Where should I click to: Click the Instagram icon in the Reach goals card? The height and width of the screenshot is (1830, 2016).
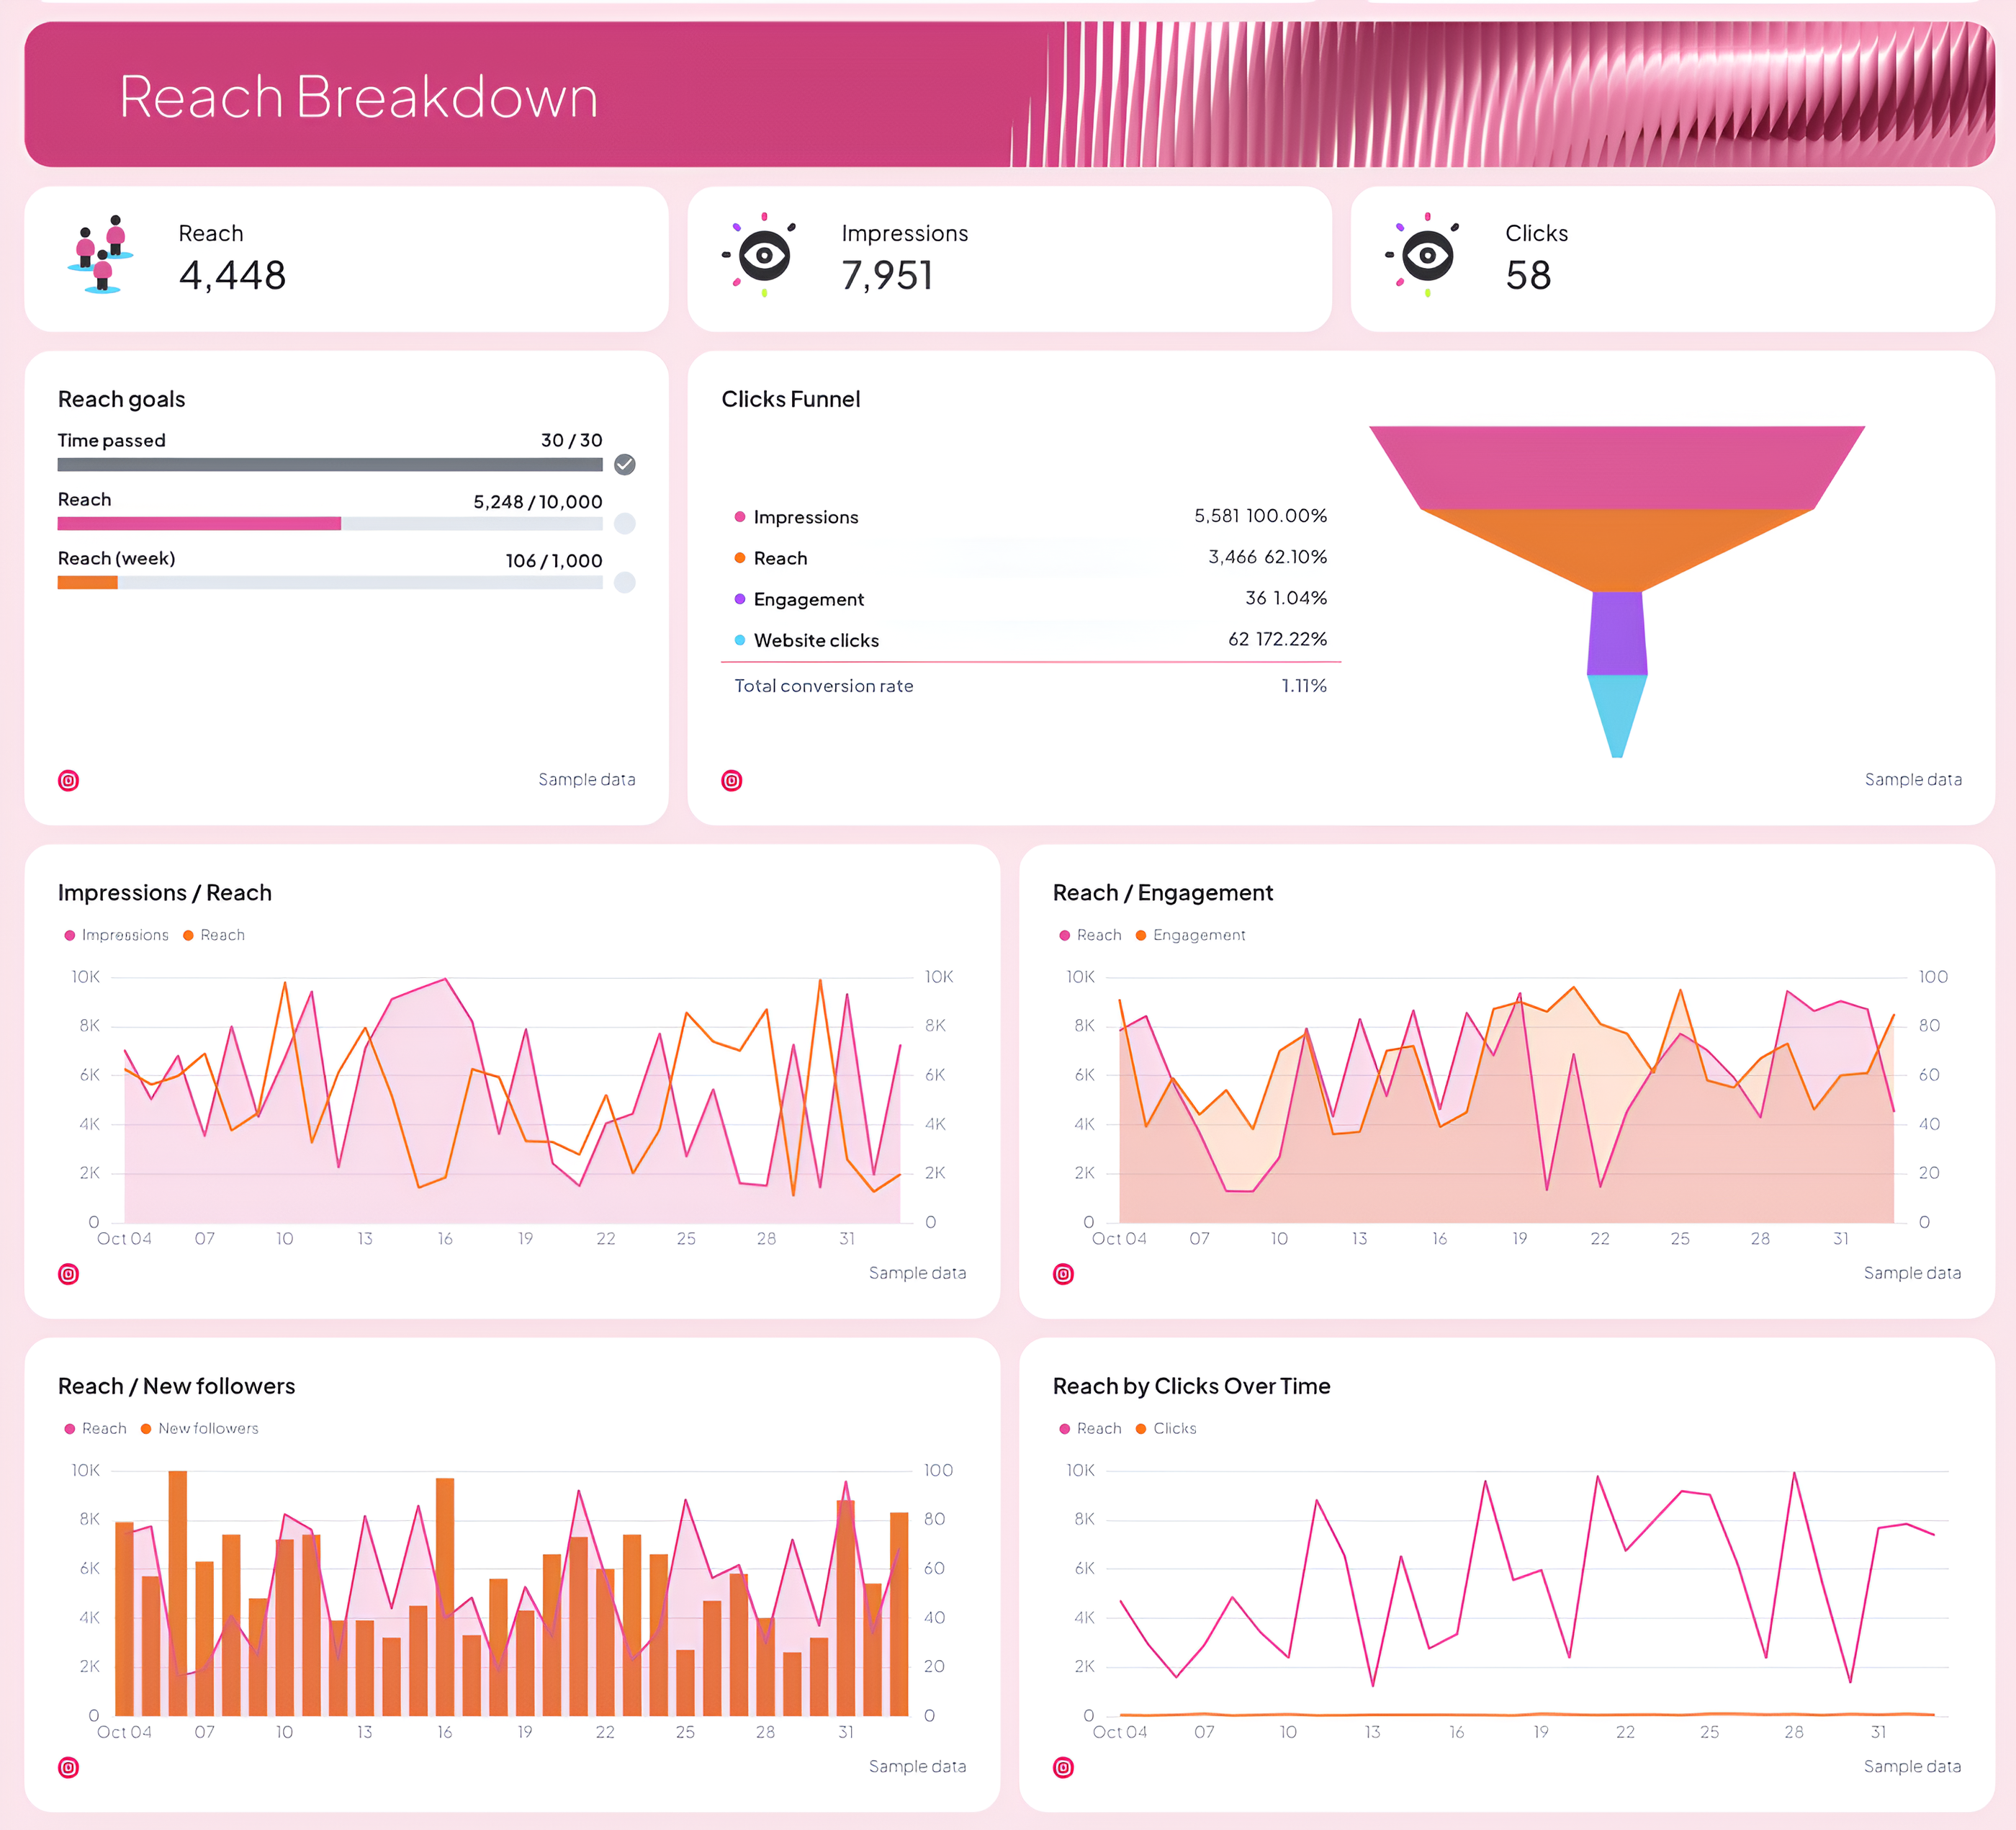point(68,780)
